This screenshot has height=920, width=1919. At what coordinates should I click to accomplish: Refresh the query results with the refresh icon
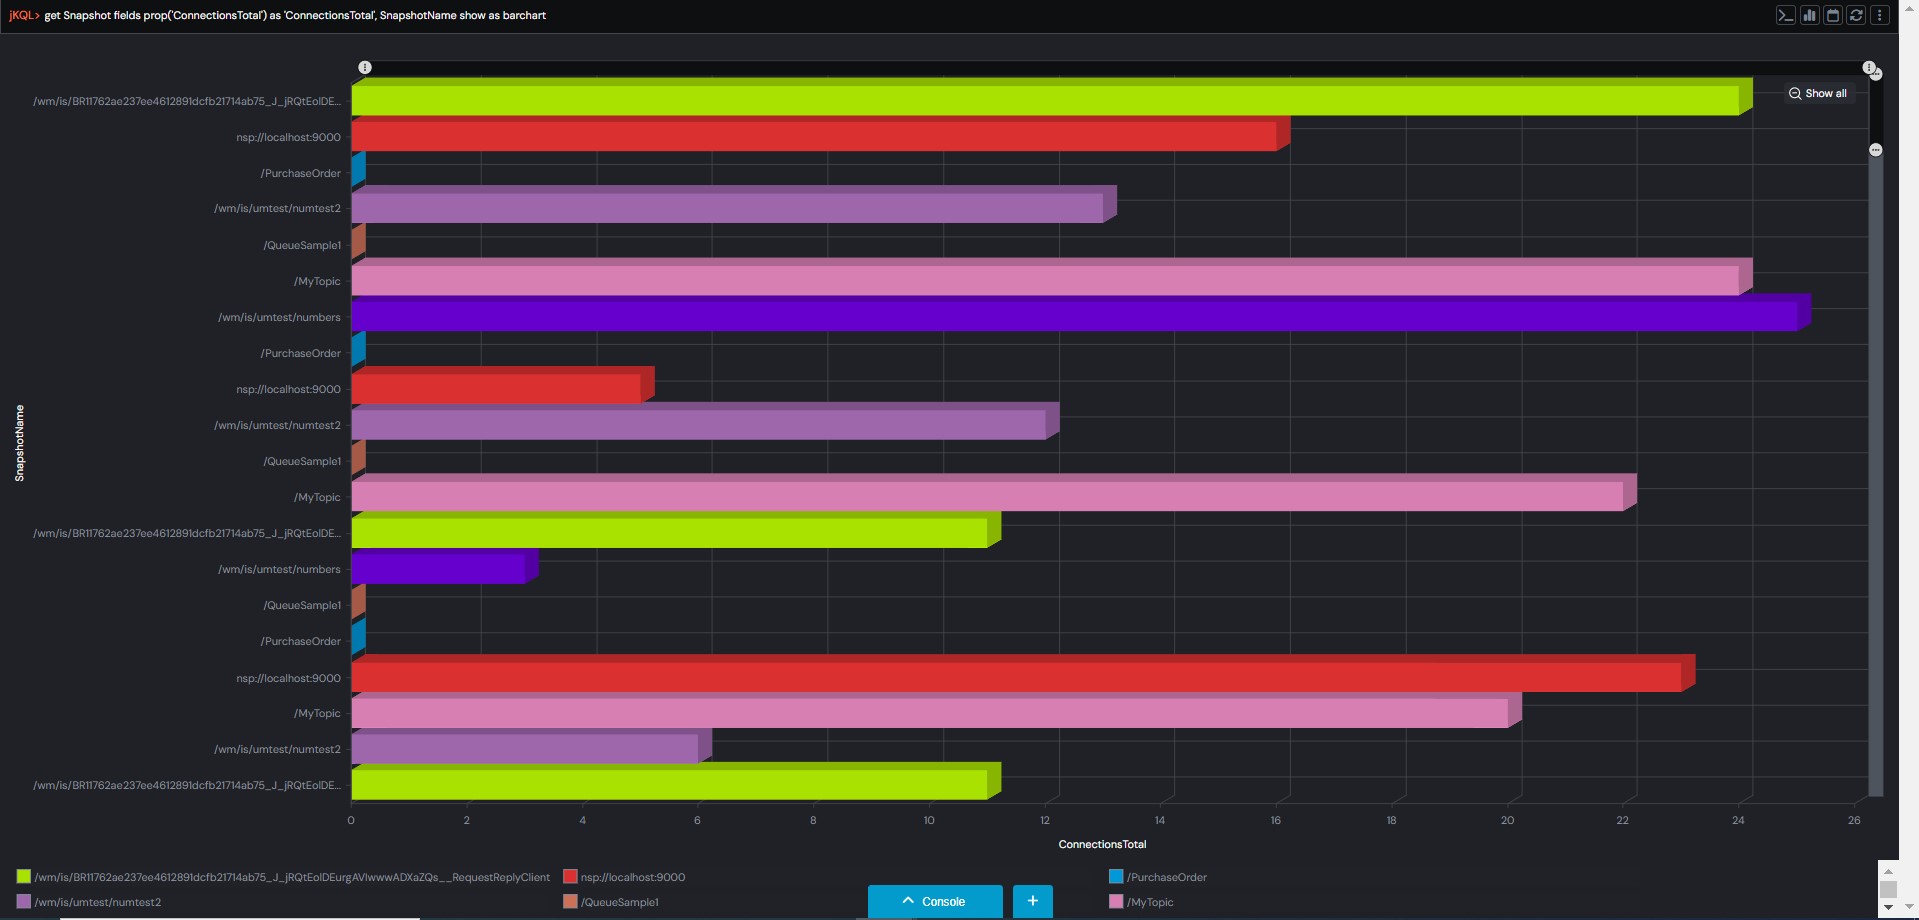[1857, 15]
